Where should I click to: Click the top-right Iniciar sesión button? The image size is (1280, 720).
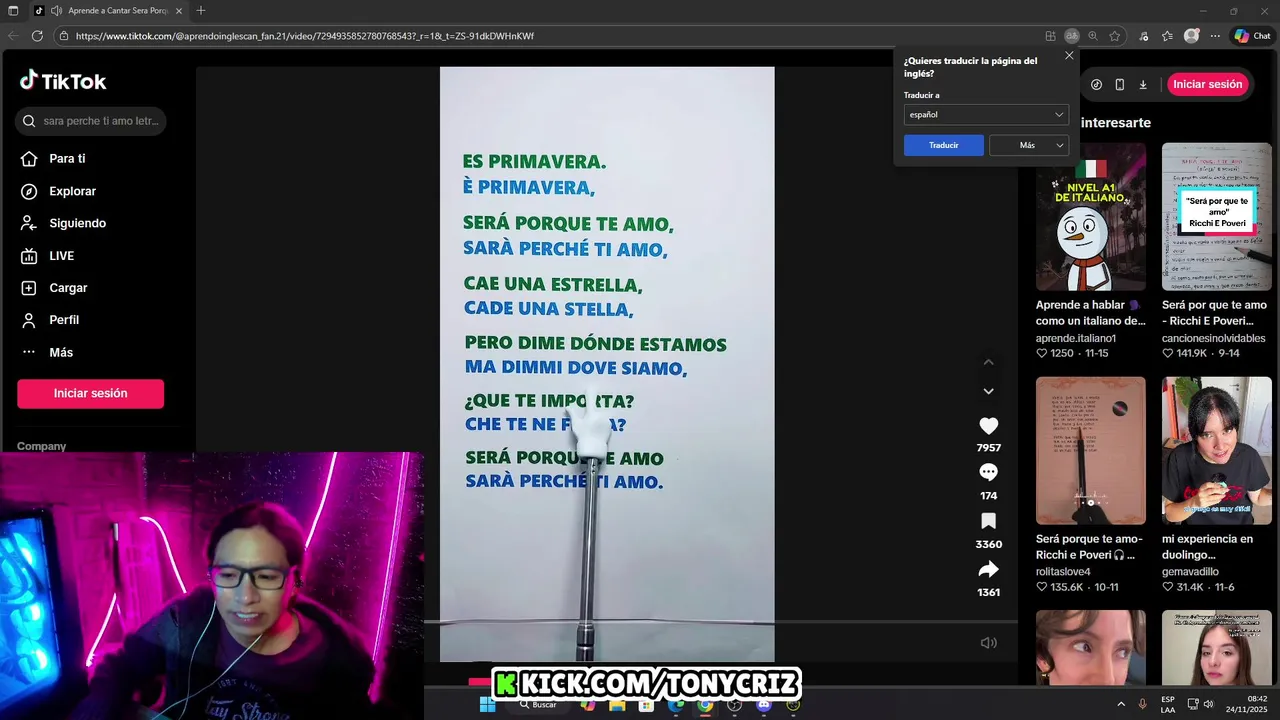coord(1207,84)
